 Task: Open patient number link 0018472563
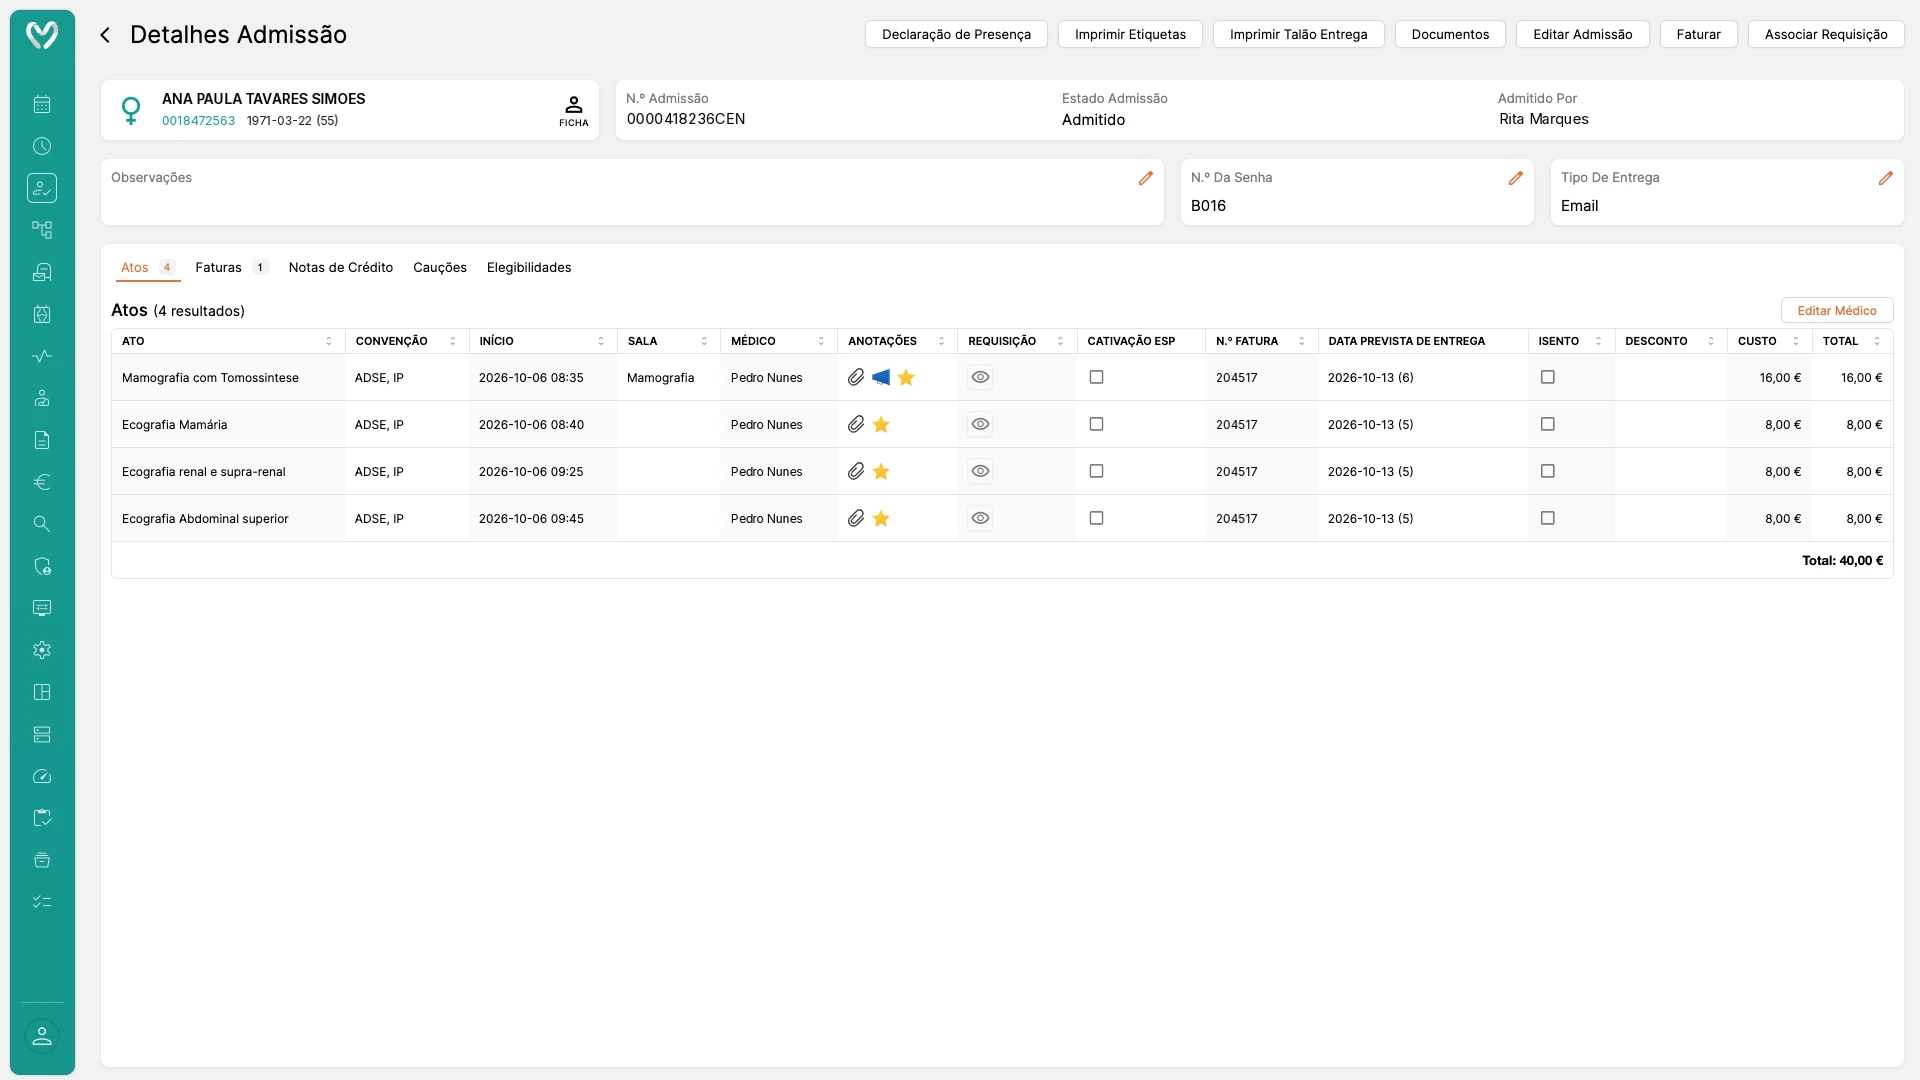coord(198,121)
